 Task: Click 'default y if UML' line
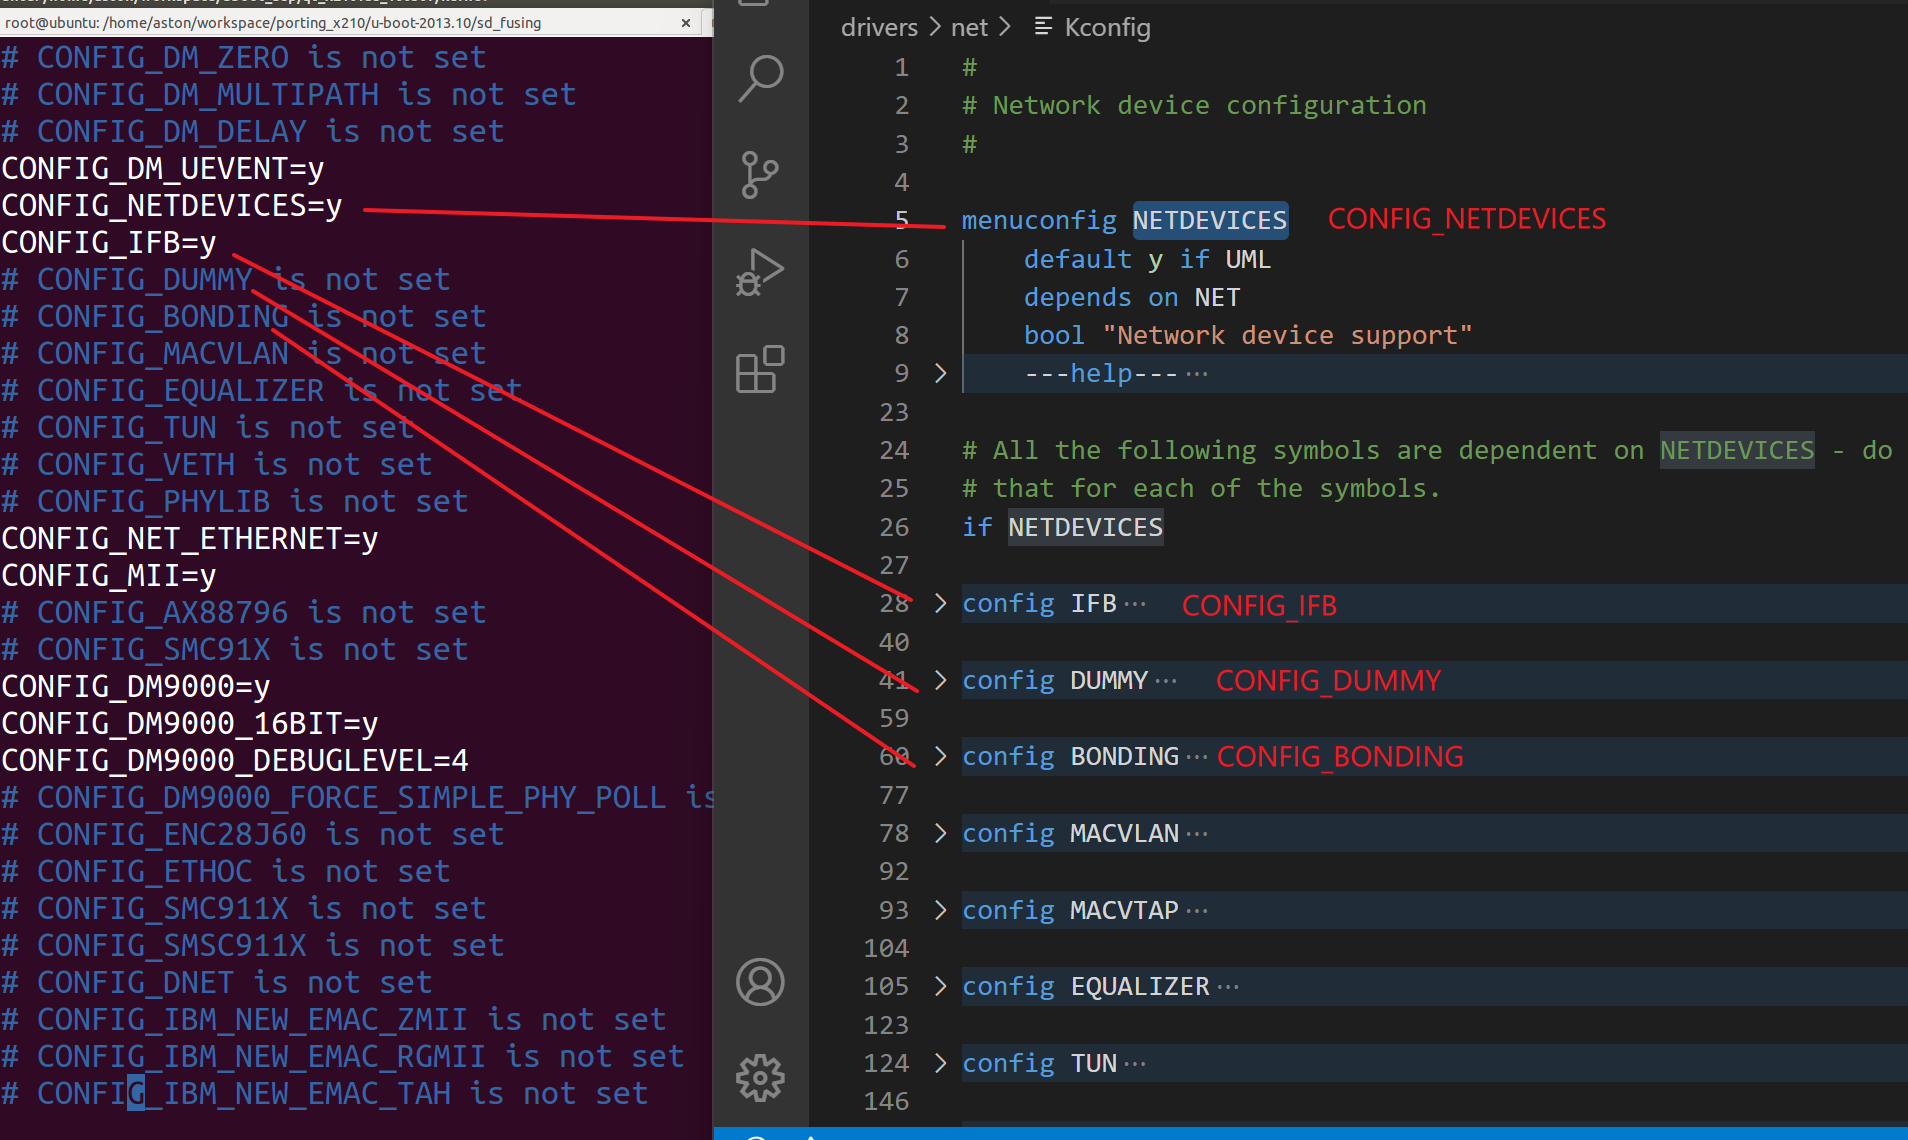[x=1147, y=259]
